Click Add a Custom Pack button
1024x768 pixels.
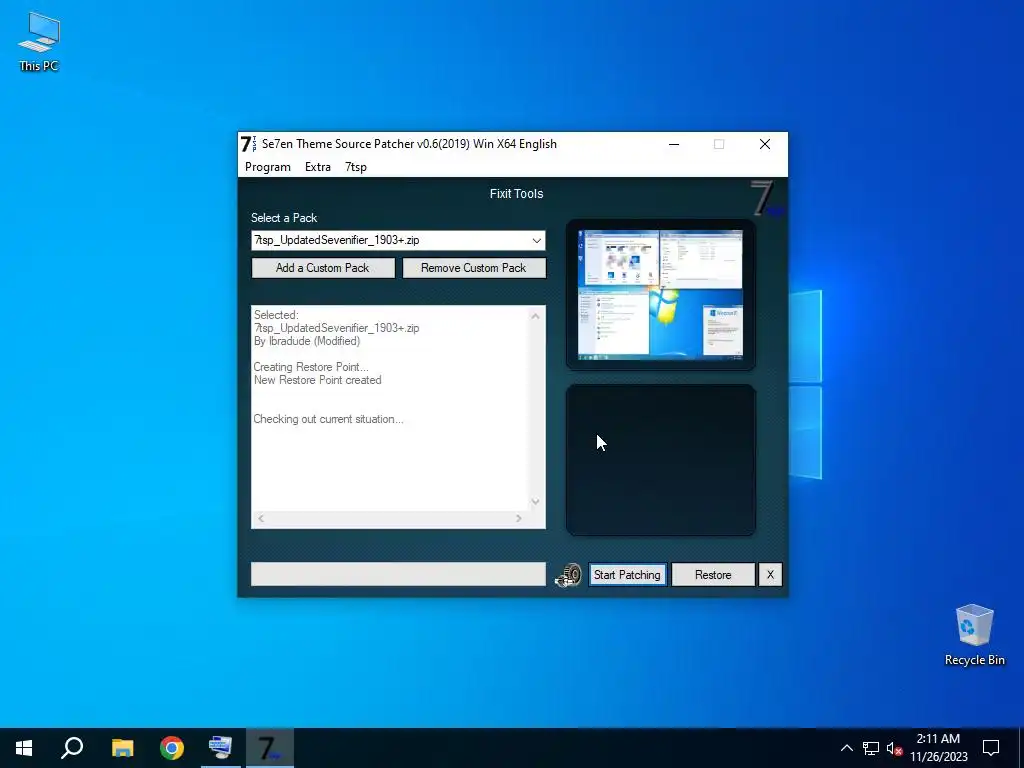pos(323,268)
